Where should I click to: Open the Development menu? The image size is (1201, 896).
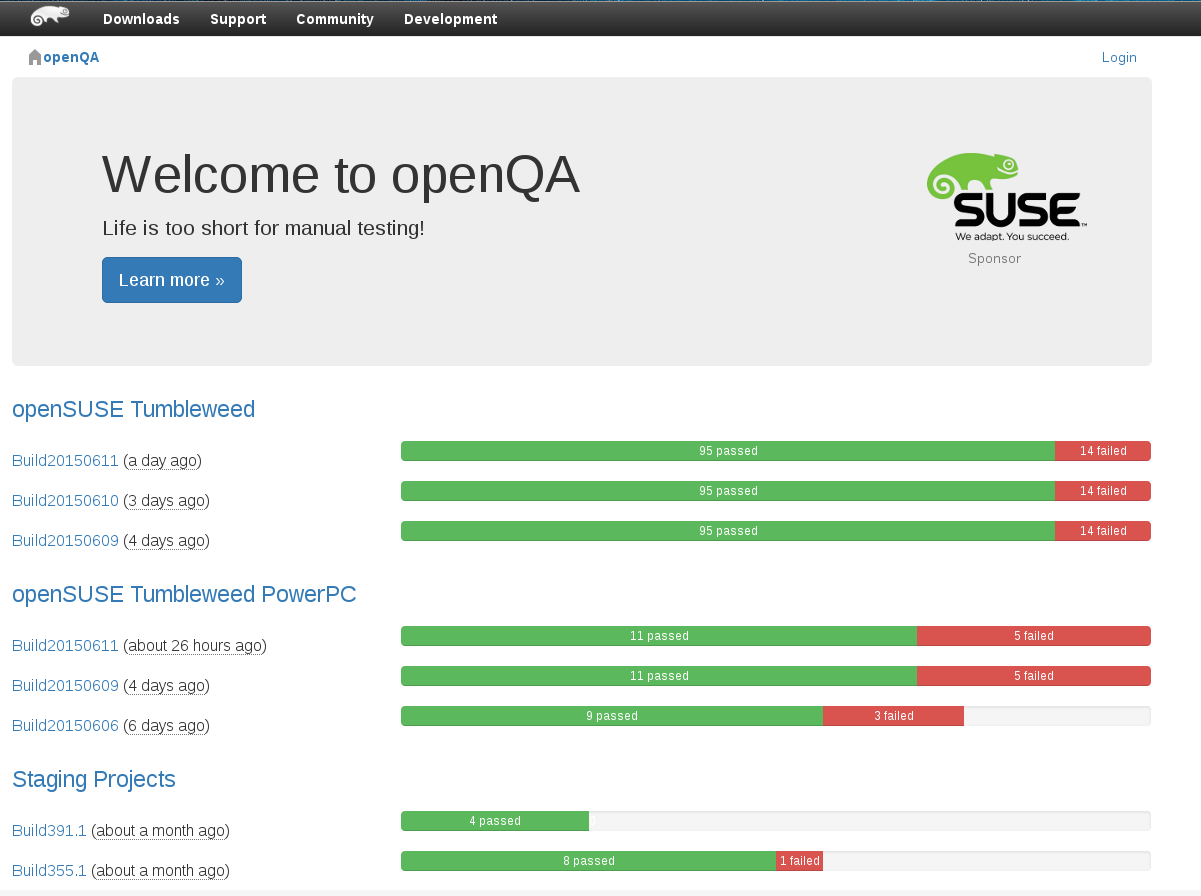(x=450, y=19)
